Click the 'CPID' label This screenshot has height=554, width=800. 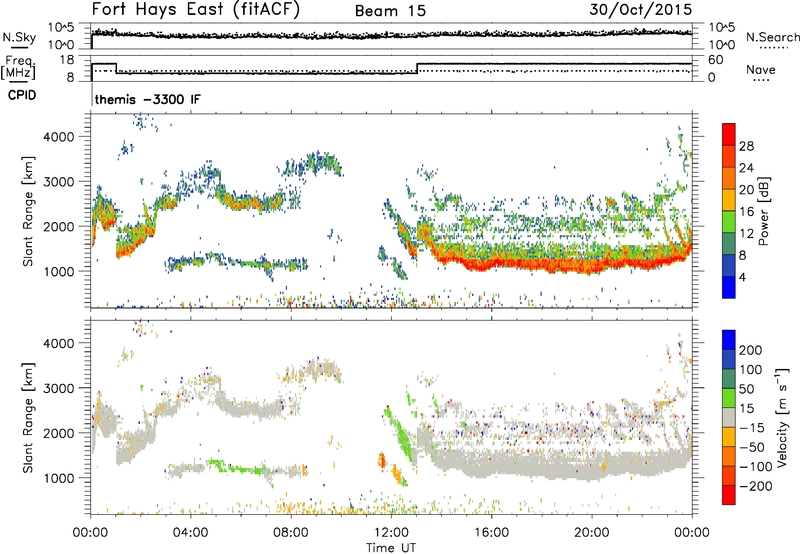[22, 95]
